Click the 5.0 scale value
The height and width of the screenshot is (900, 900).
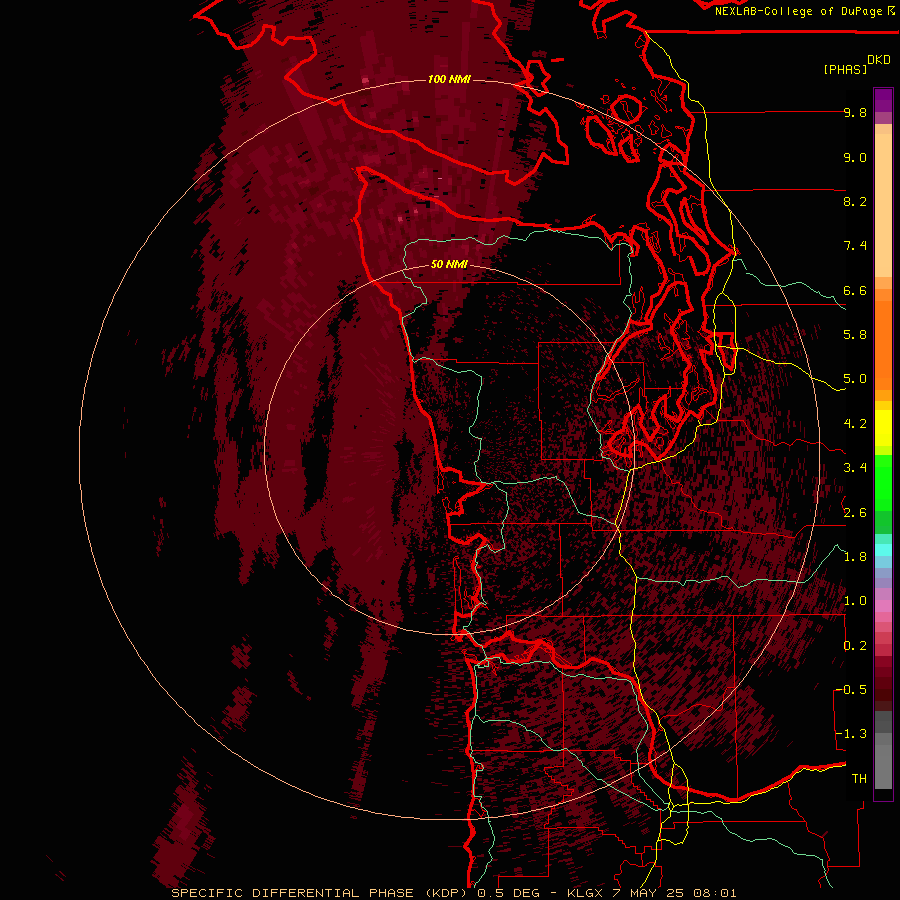(855, 379)
